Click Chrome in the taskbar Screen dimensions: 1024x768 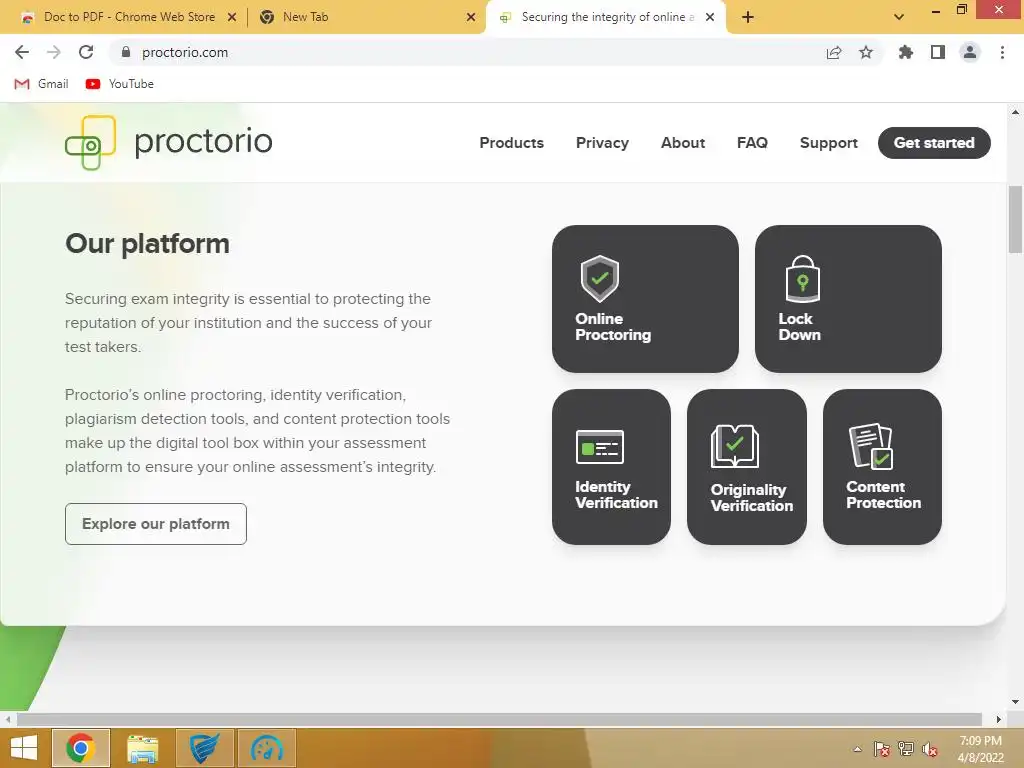pyautogui.click(x=80, y=748)
